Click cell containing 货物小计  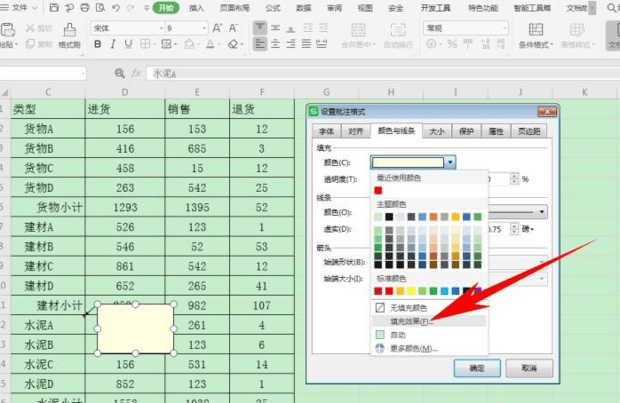[48, 207]
